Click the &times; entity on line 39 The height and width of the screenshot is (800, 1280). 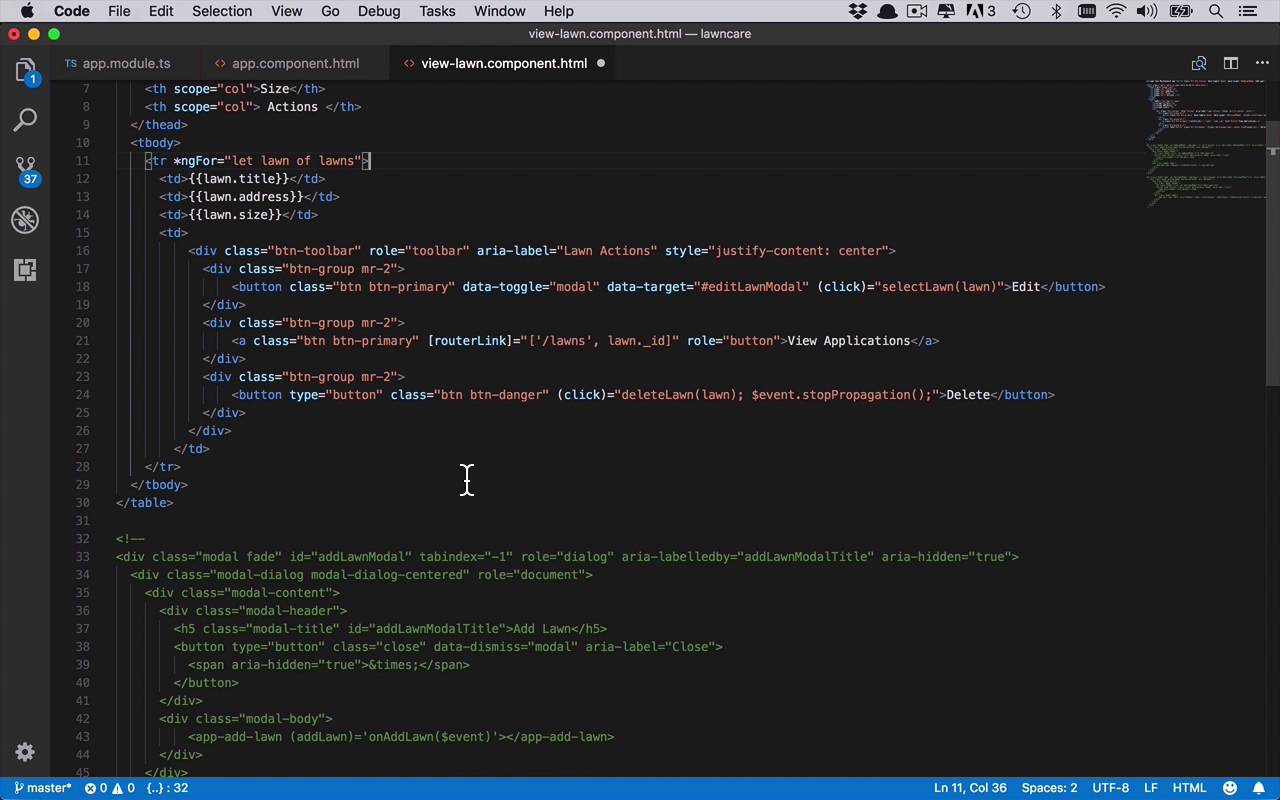point(394,664)
